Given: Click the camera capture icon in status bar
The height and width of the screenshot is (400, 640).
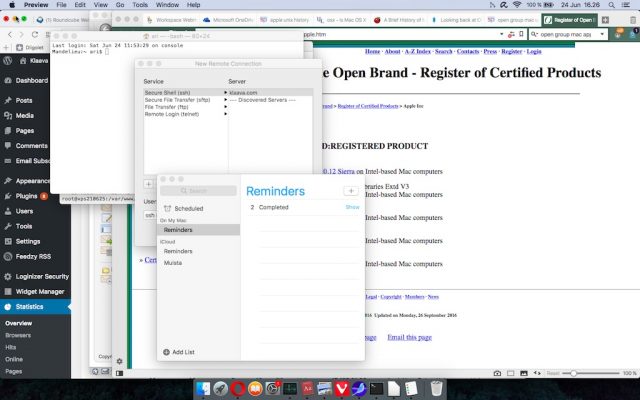Looking at the screenshot, I should [497, 373].
